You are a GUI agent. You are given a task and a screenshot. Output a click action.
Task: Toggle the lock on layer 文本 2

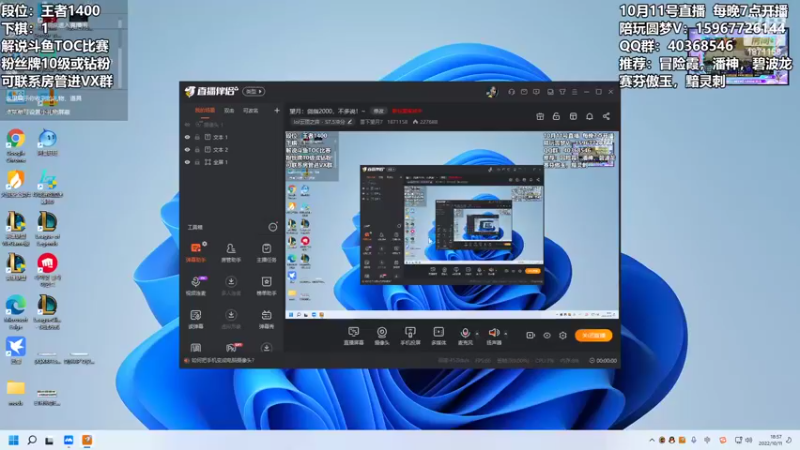pyautogui.click(x=197, y=149)
